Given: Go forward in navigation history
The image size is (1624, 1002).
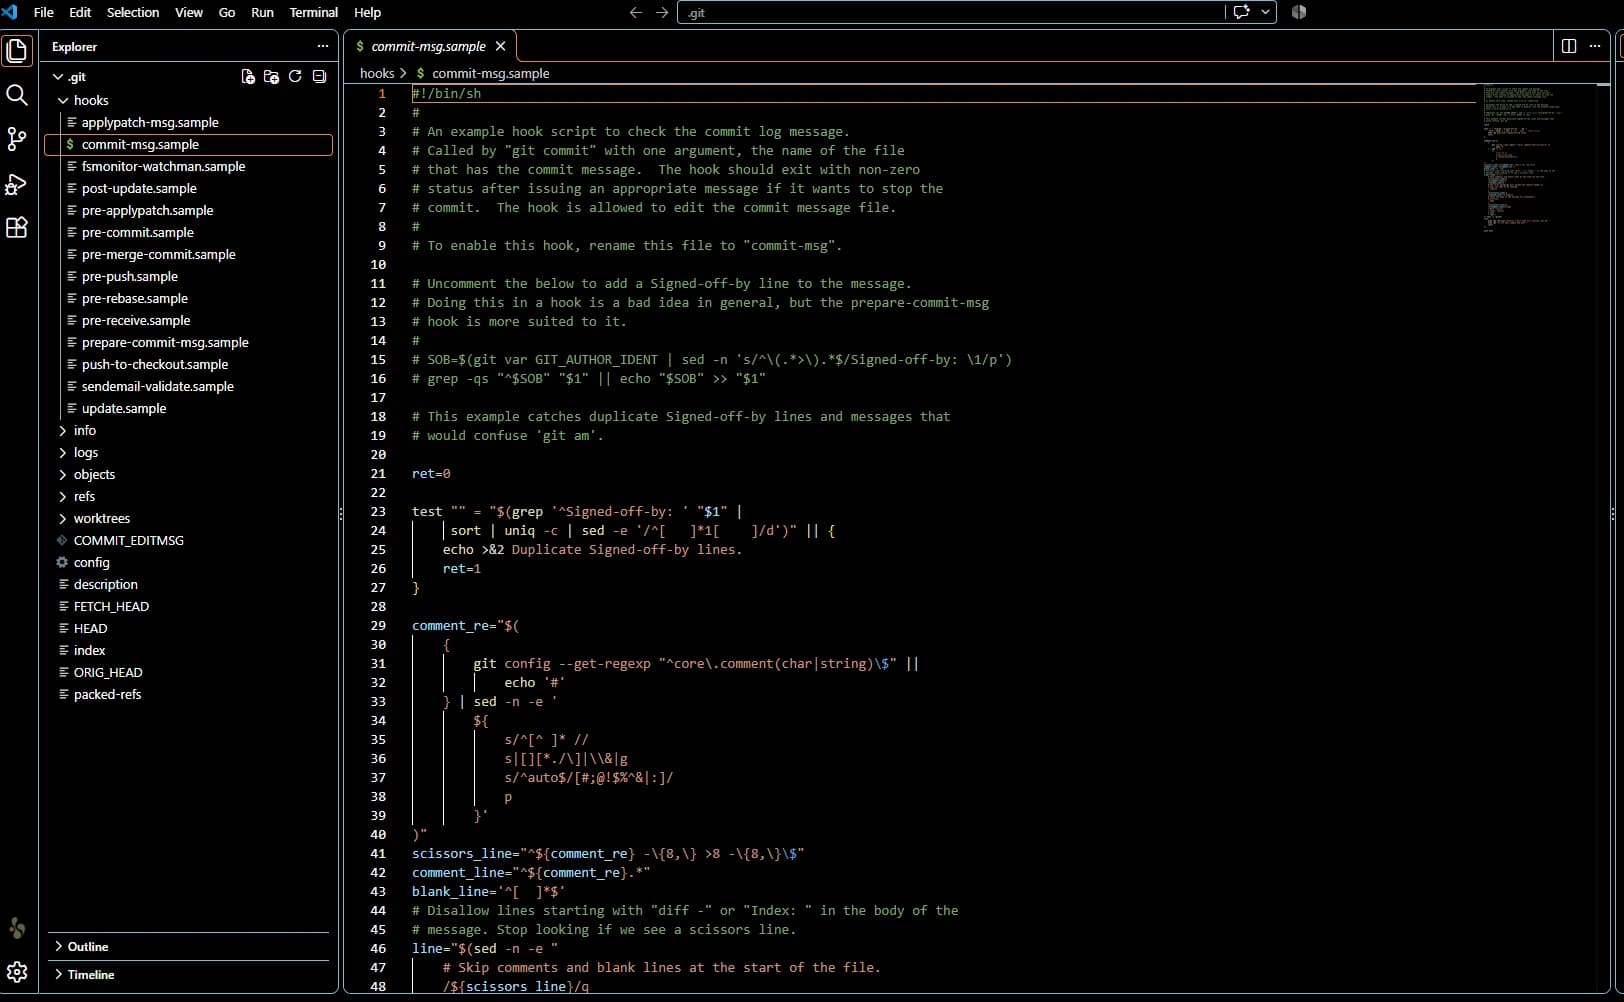Looking at the screenshot, I should click(x=662, y=12).
